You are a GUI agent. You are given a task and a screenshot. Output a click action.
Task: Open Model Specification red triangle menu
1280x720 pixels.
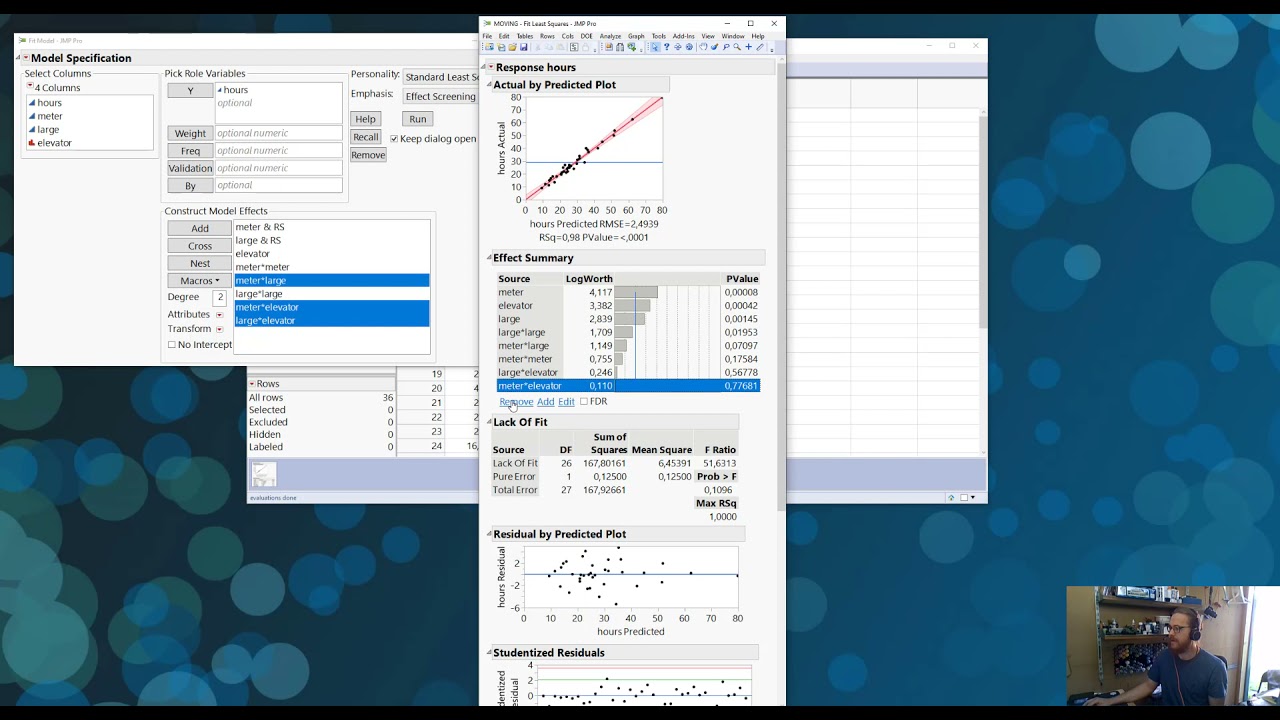click(26, 58)
